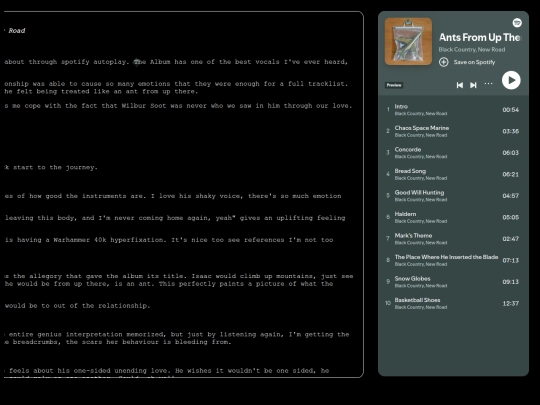Play the Ants From Up There album
This screenshot has height=405, width=540.
[511, 80]
